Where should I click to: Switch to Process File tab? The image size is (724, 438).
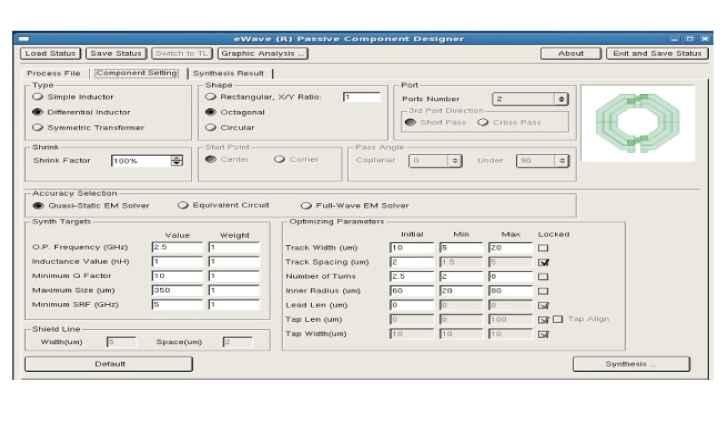[x=54, y=73]
